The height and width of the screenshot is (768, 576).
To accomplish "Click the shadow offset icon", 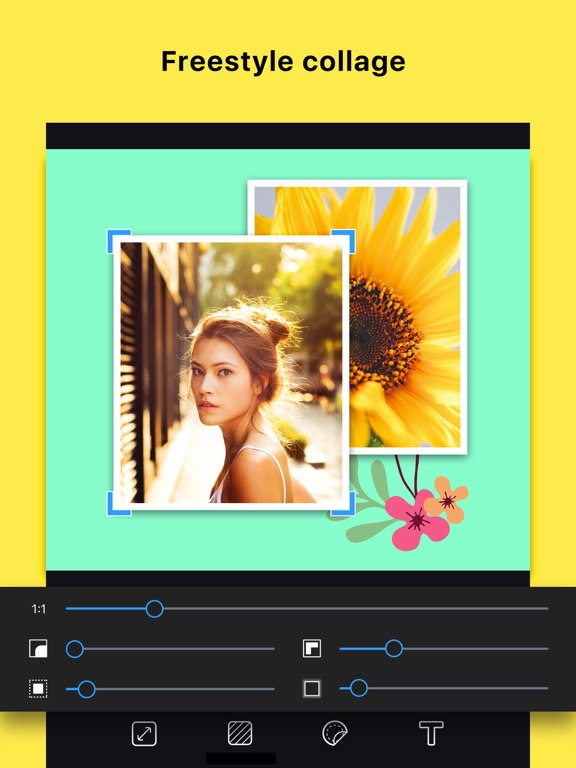I will click(x=312, y=648).
